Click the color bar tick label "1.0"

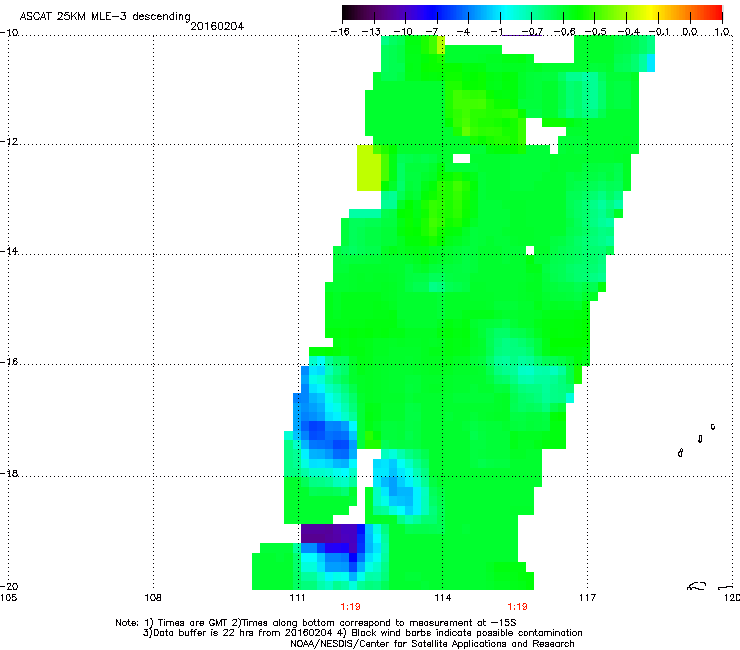[x=722, y=32]
